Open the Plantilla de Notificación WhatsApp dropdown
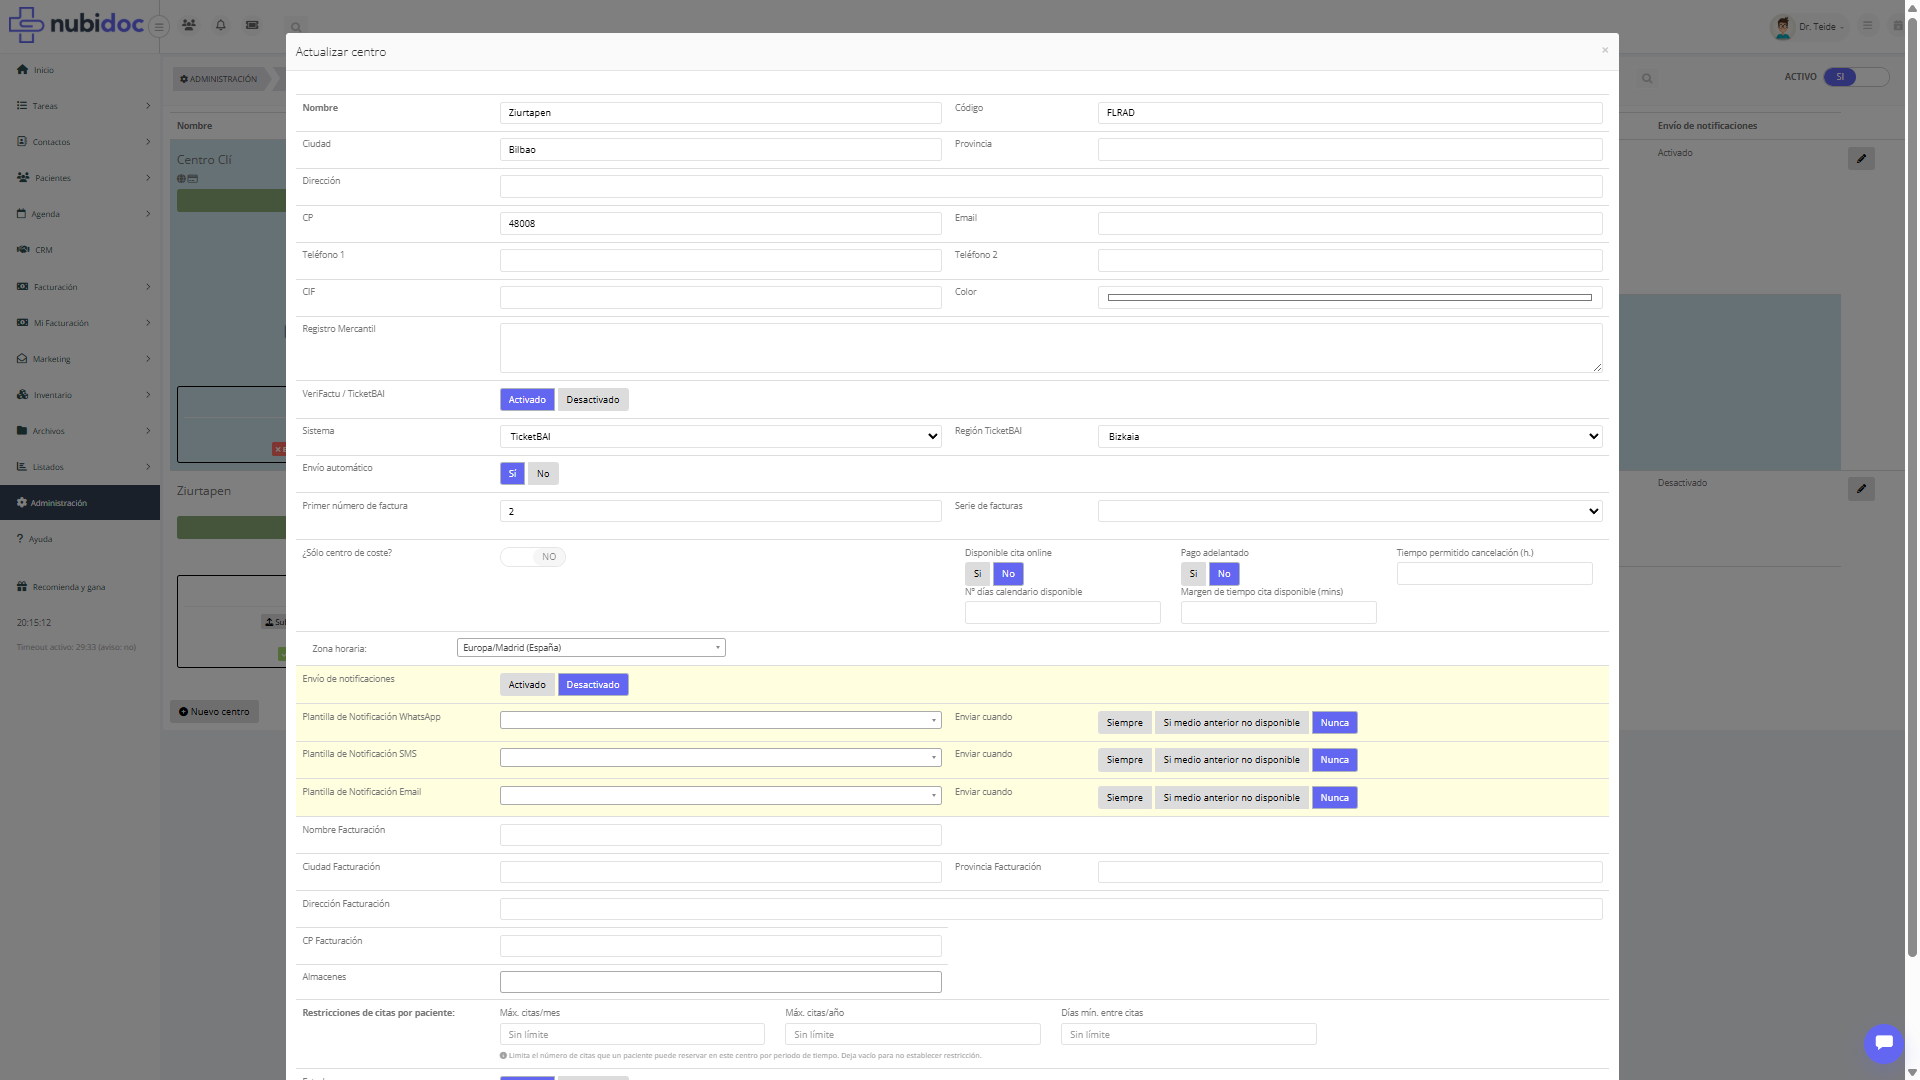1920x1080 pixels. tap(721, 720)
